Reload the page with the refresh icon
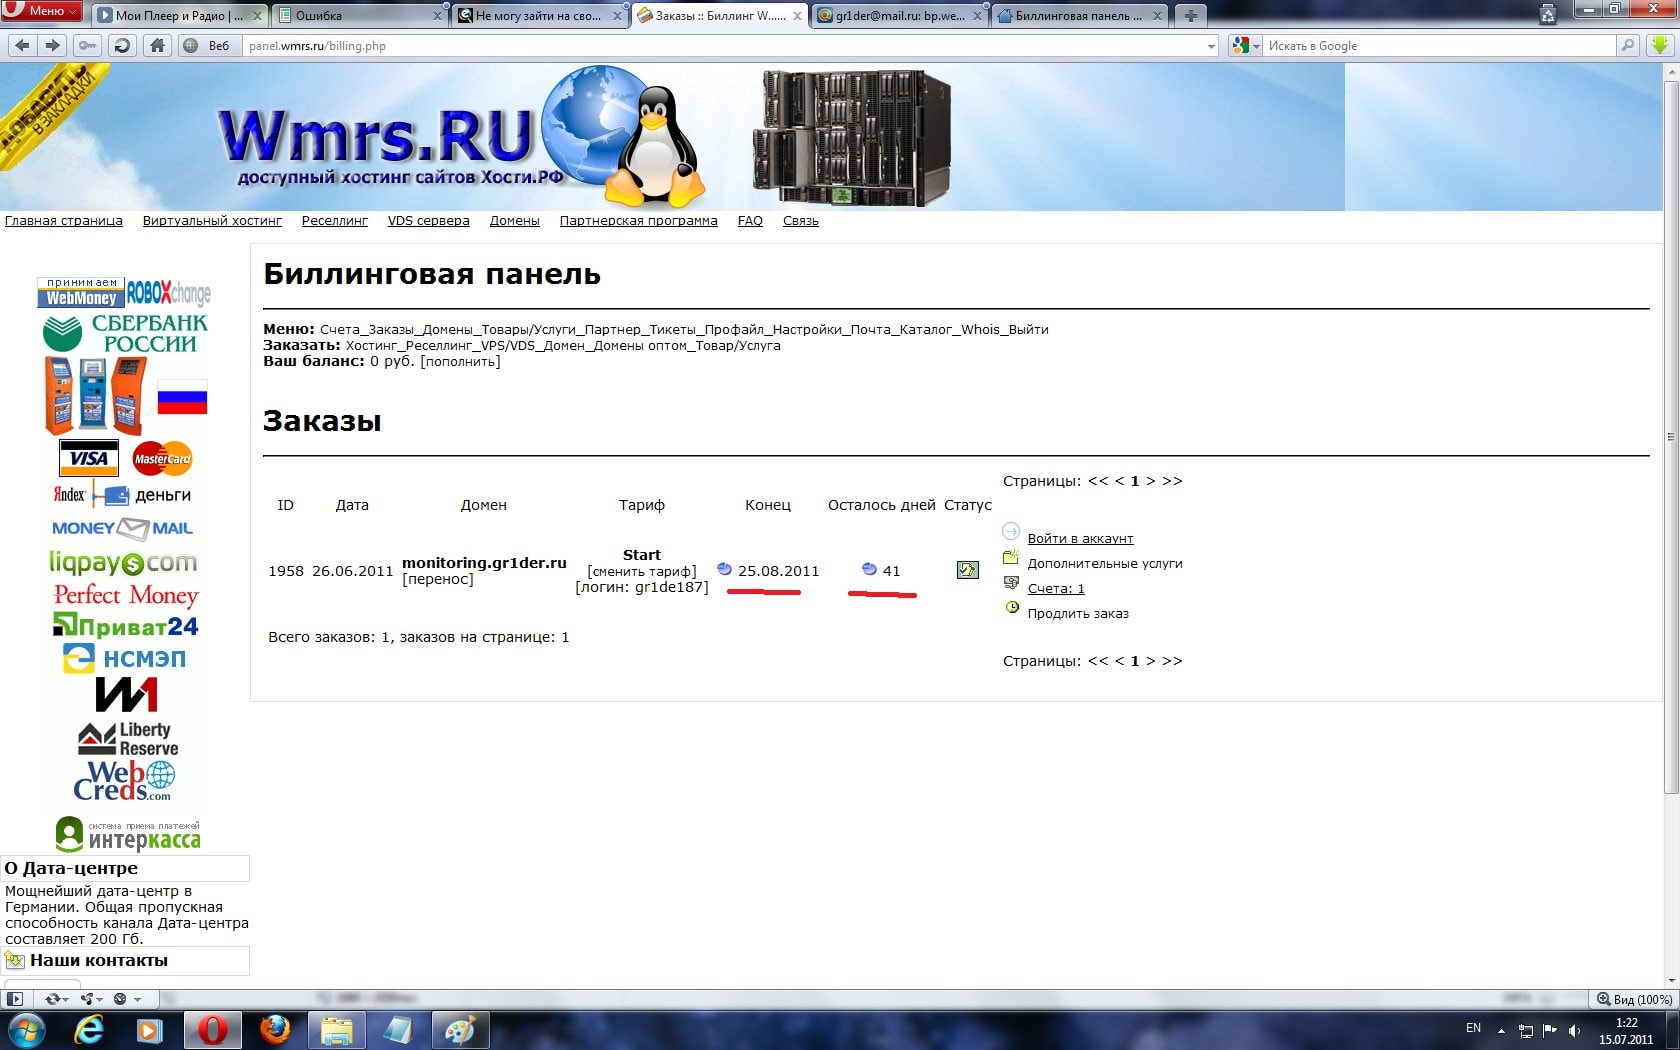 pyautogui.click(x=122, y=45)
